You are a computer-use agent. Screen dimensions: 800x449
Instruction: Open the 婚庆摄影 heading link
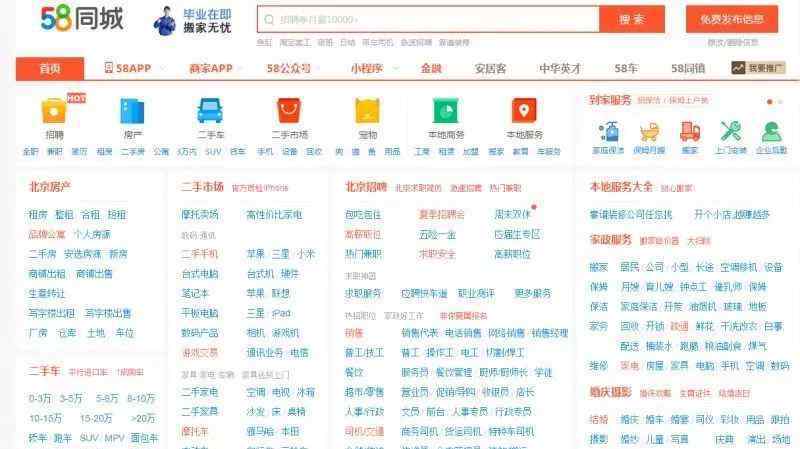[x=611, y=392]
